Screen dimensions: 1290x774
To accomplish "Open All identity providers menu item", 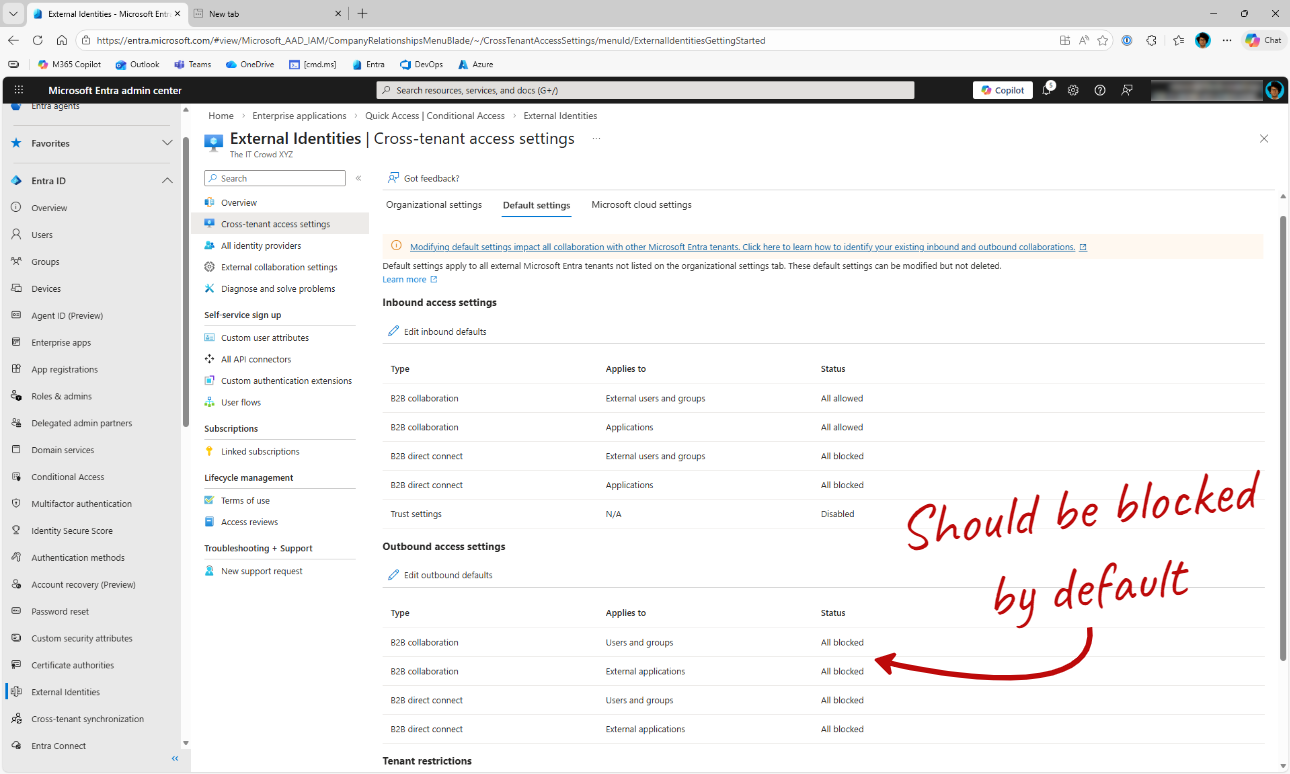I will pyautogui.click(x=261, y=246).
